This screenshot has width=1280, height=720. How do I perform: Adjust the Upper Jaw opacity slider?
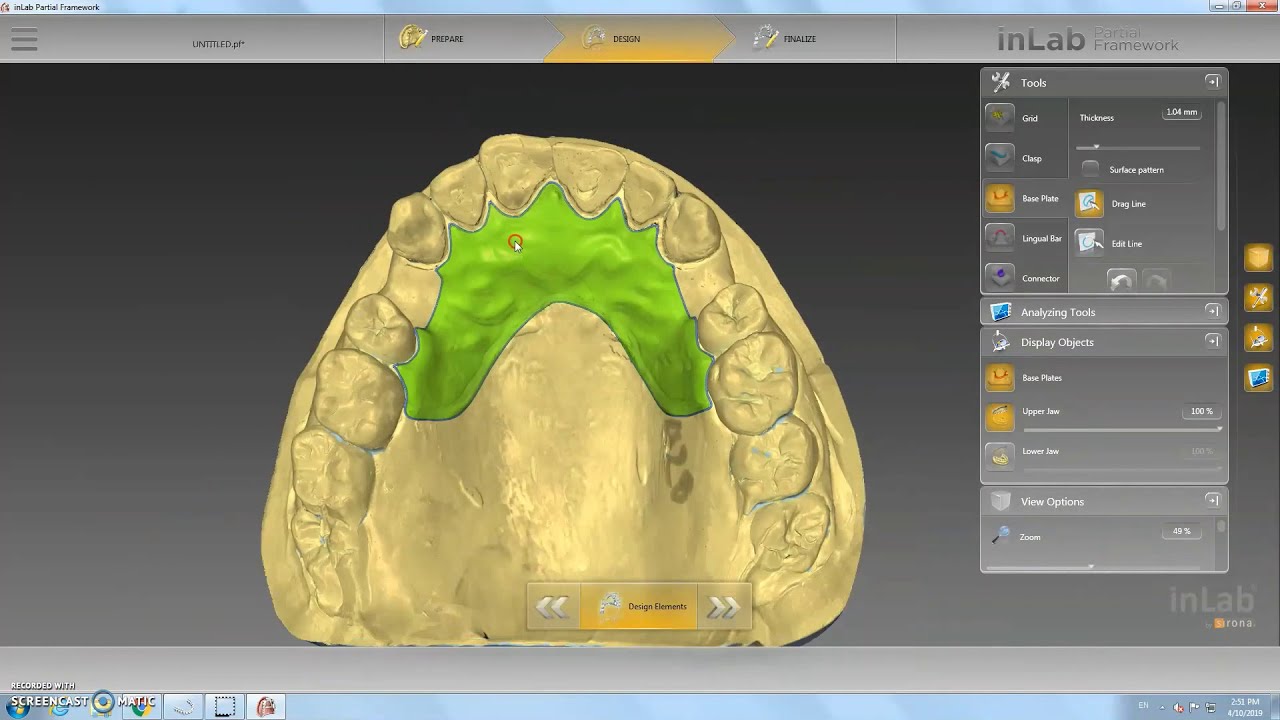click(x=1122, y=429)
